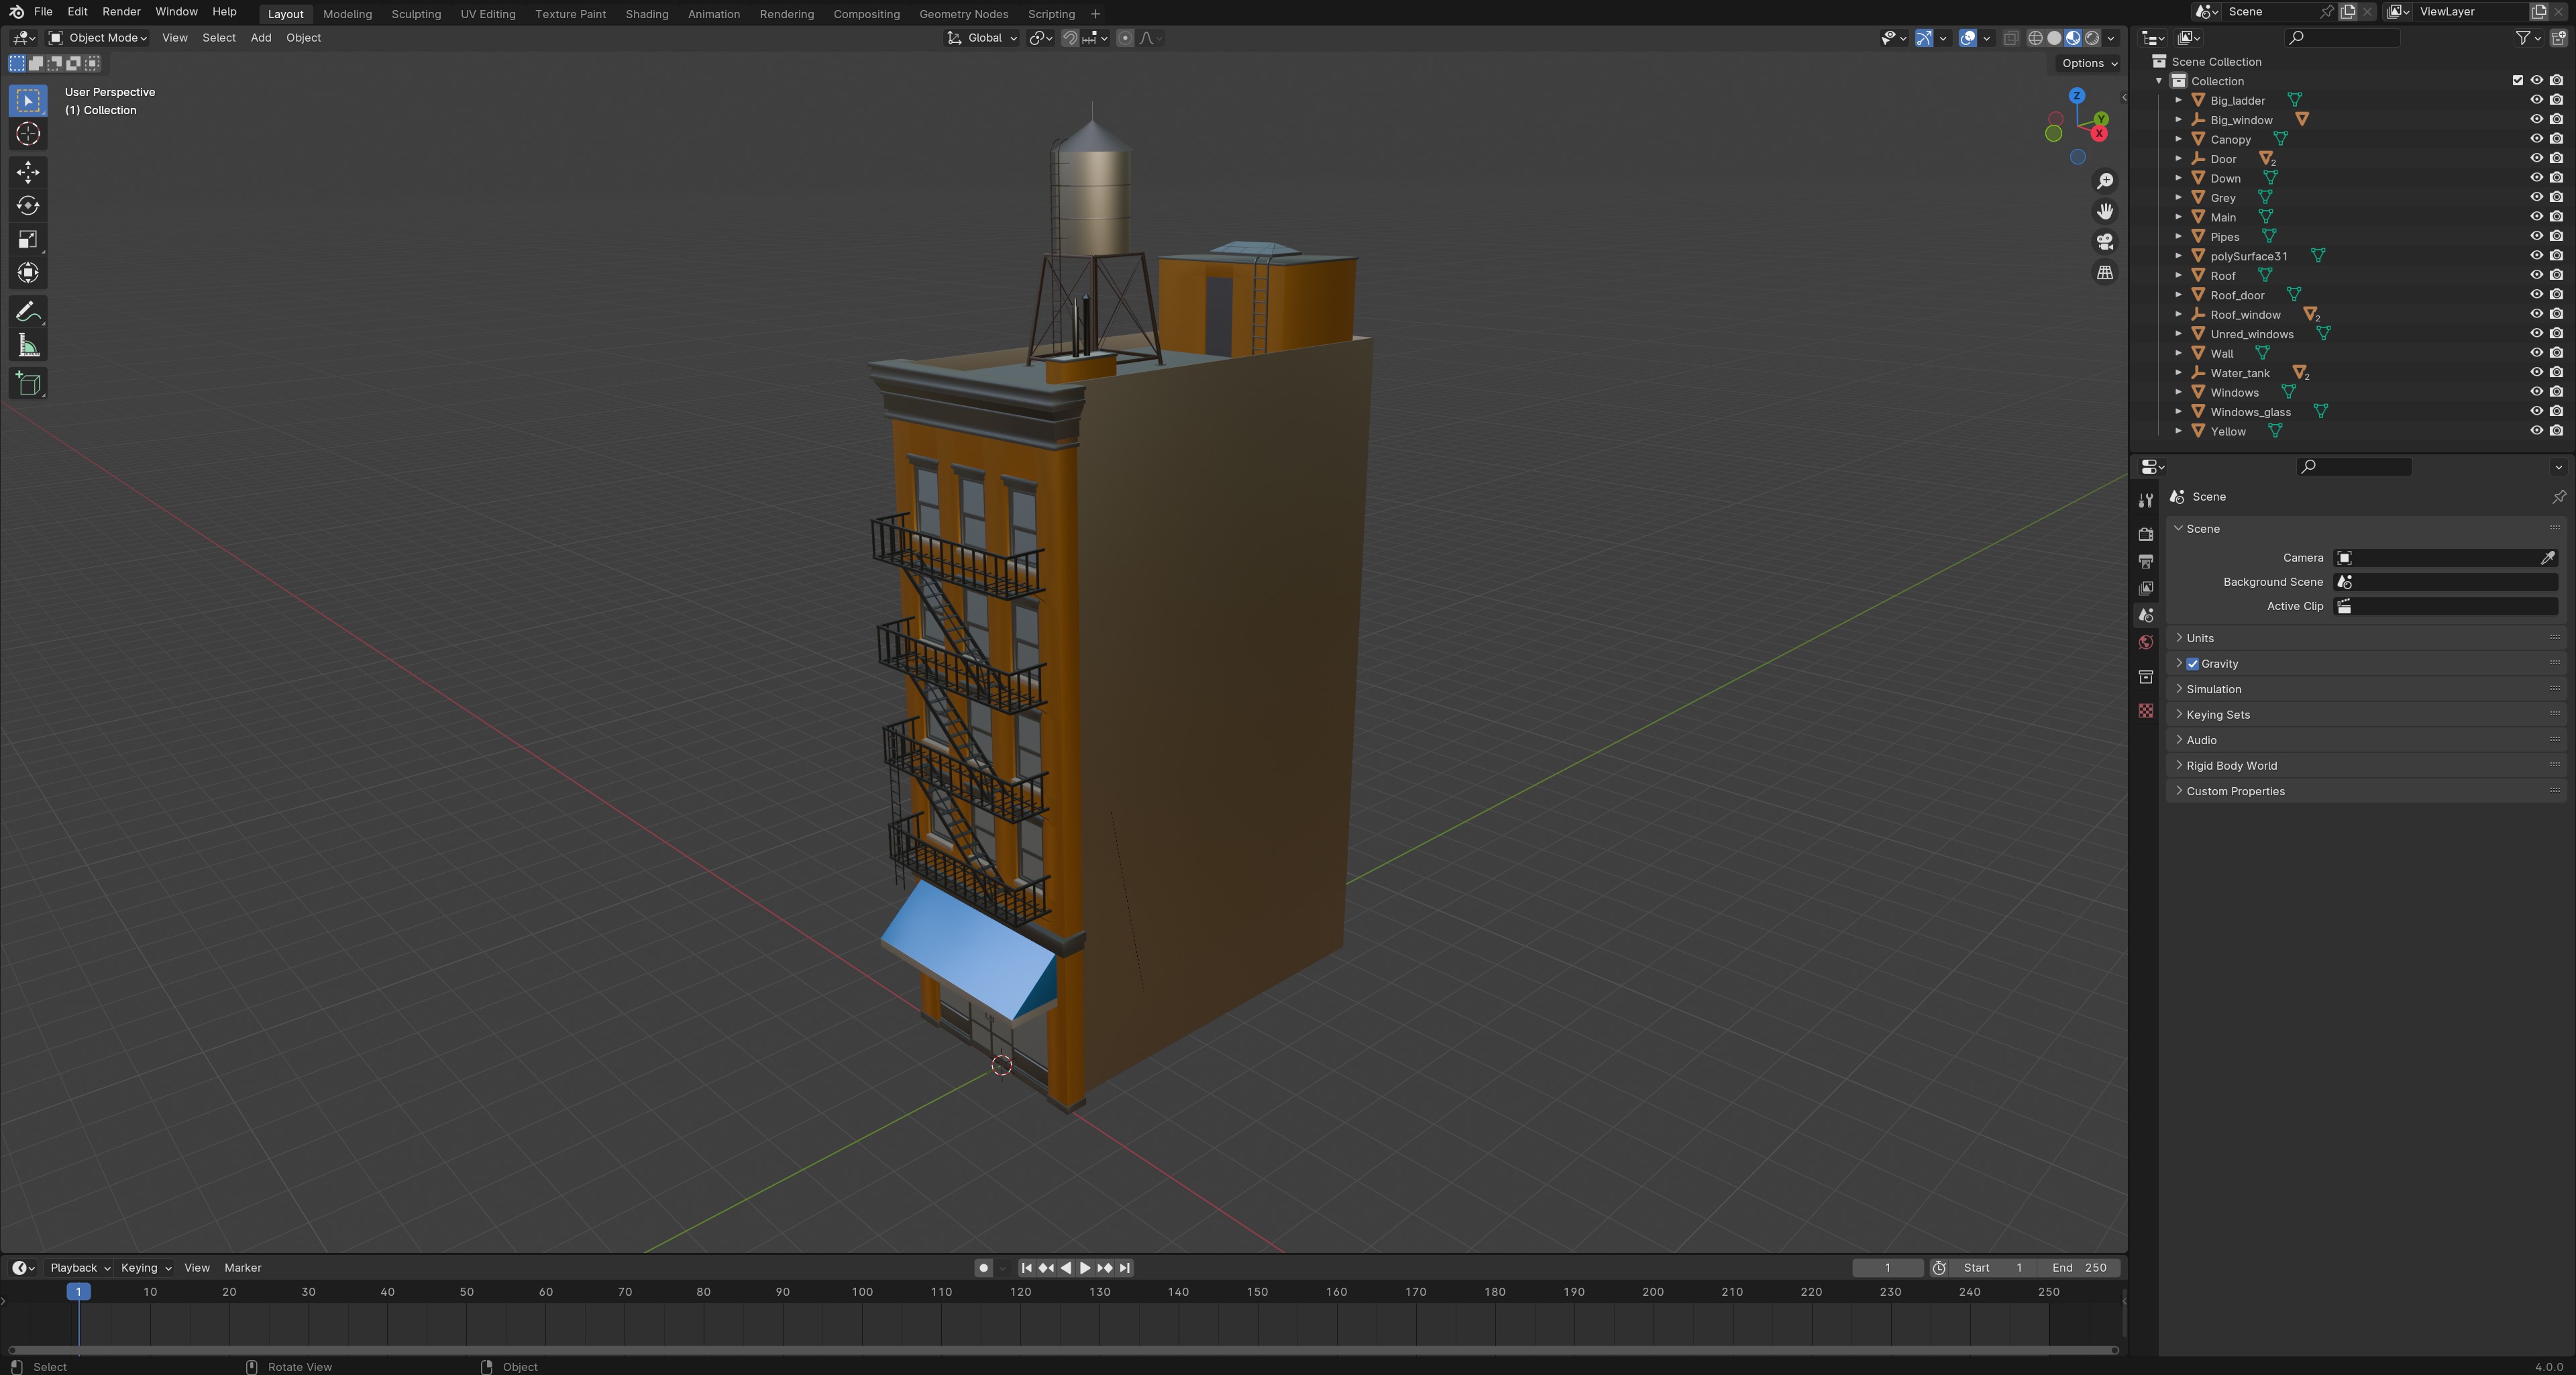Screen dimensions: 2576x1375
Task: Click the End frame field
Action: [x=2078, y=1267]
